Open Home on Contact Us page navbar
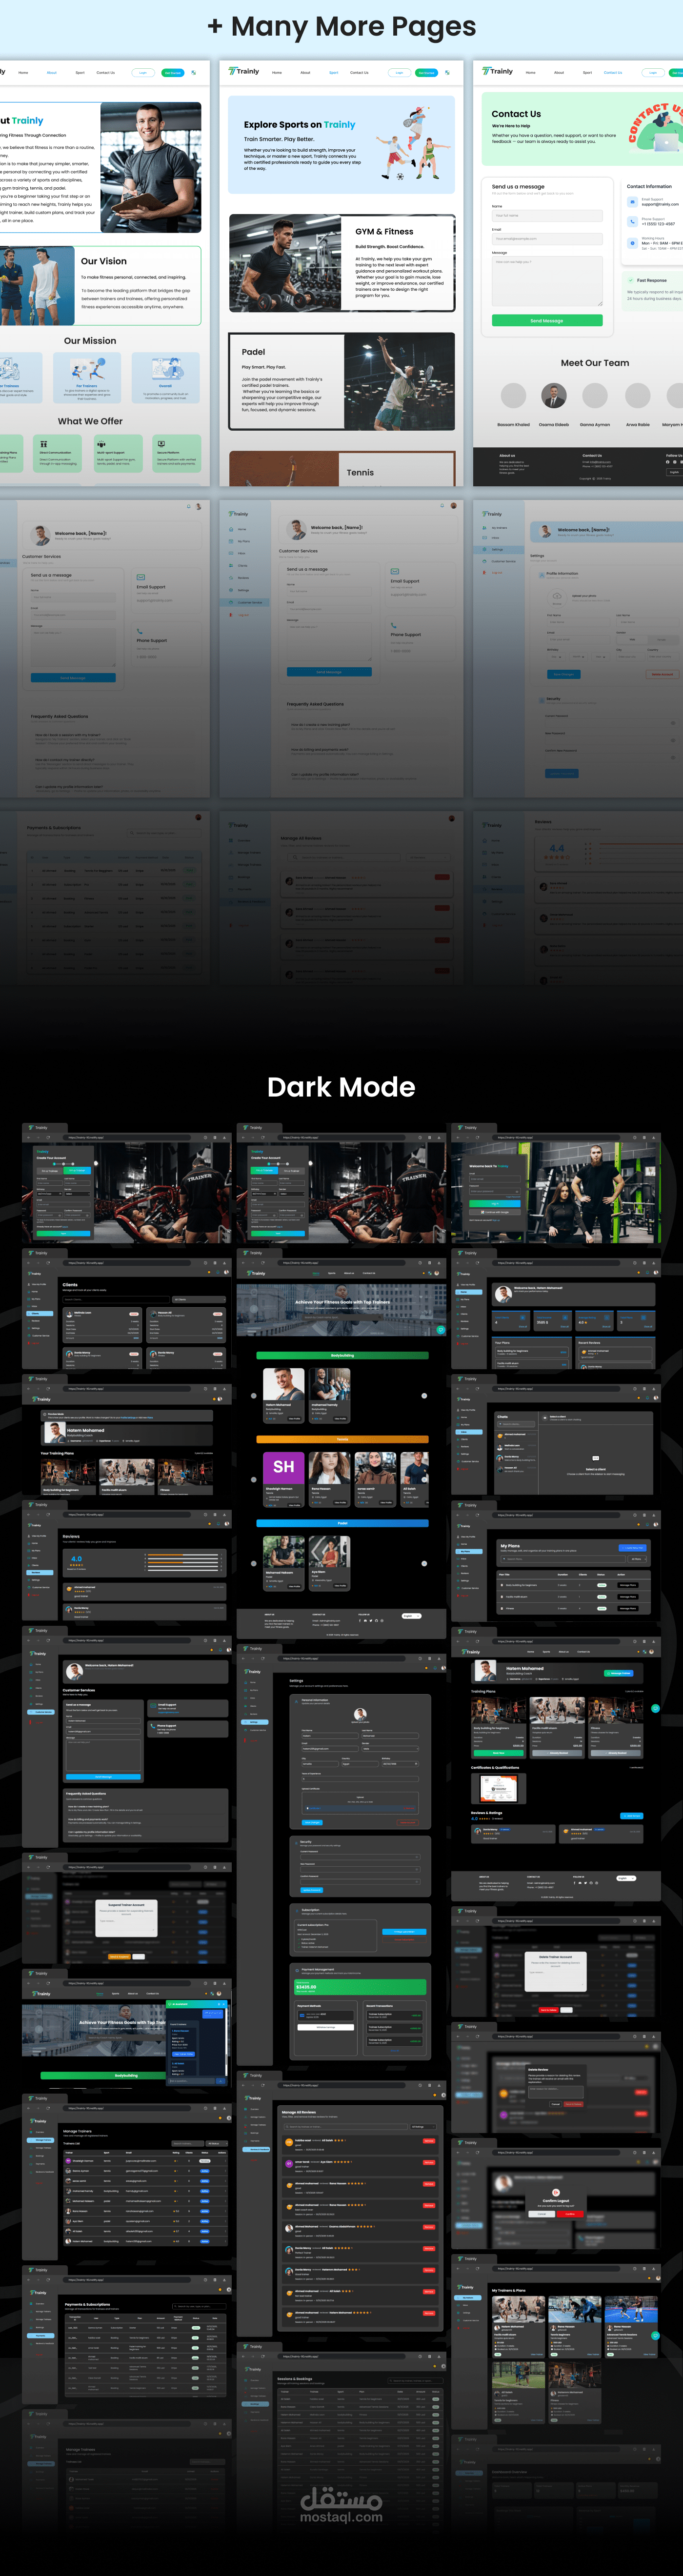683x2576 pixels. [x=530, y=72]
